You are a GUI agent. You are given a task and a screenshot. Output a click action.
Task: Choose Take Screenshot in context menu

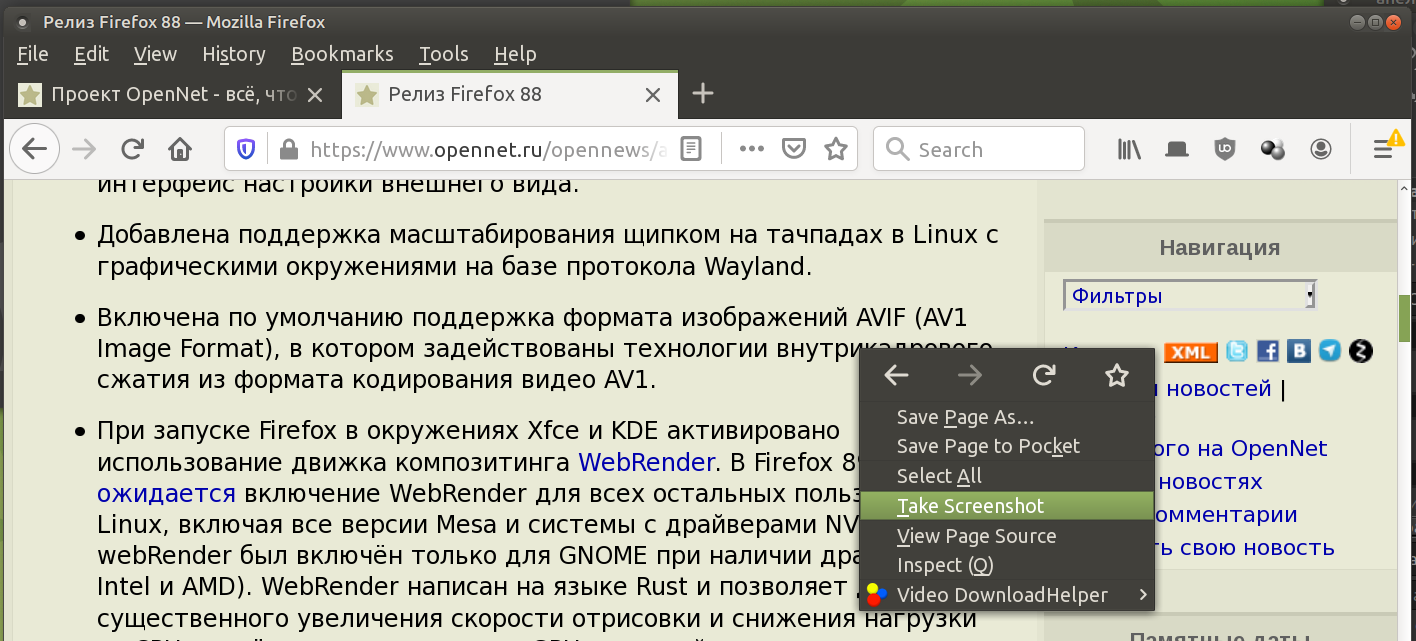[1007, 506]
